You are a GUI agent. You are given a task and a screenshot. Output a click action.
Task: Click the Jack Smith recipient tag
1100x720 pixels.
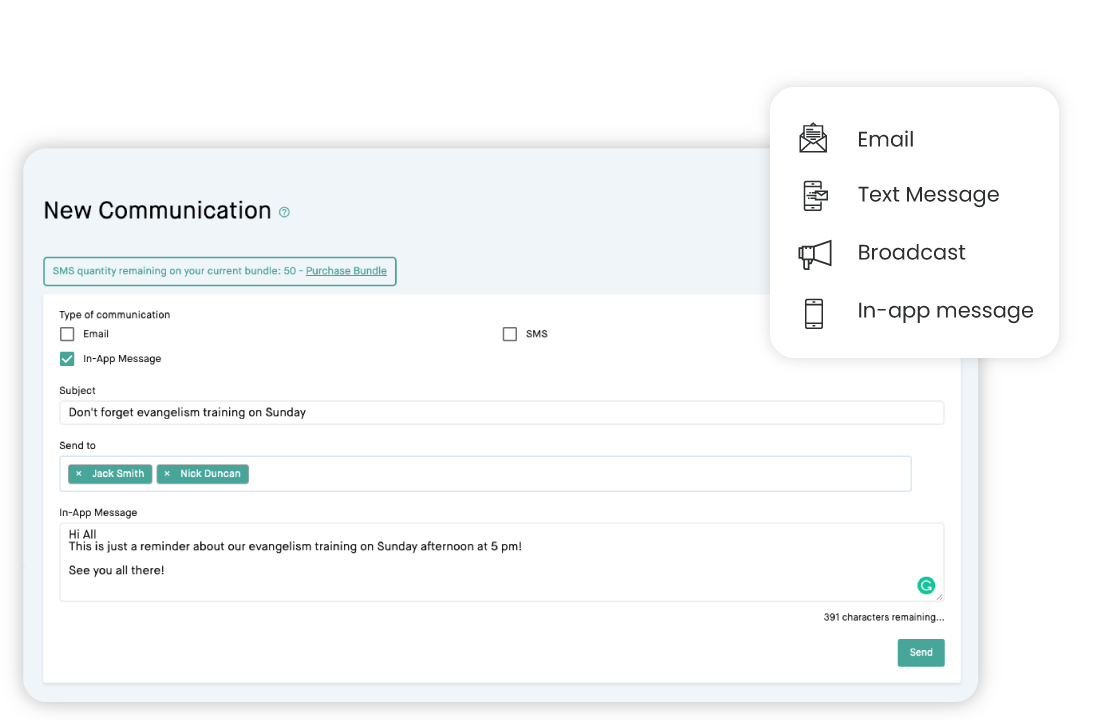pyautogui.click(x=110, y=474)
